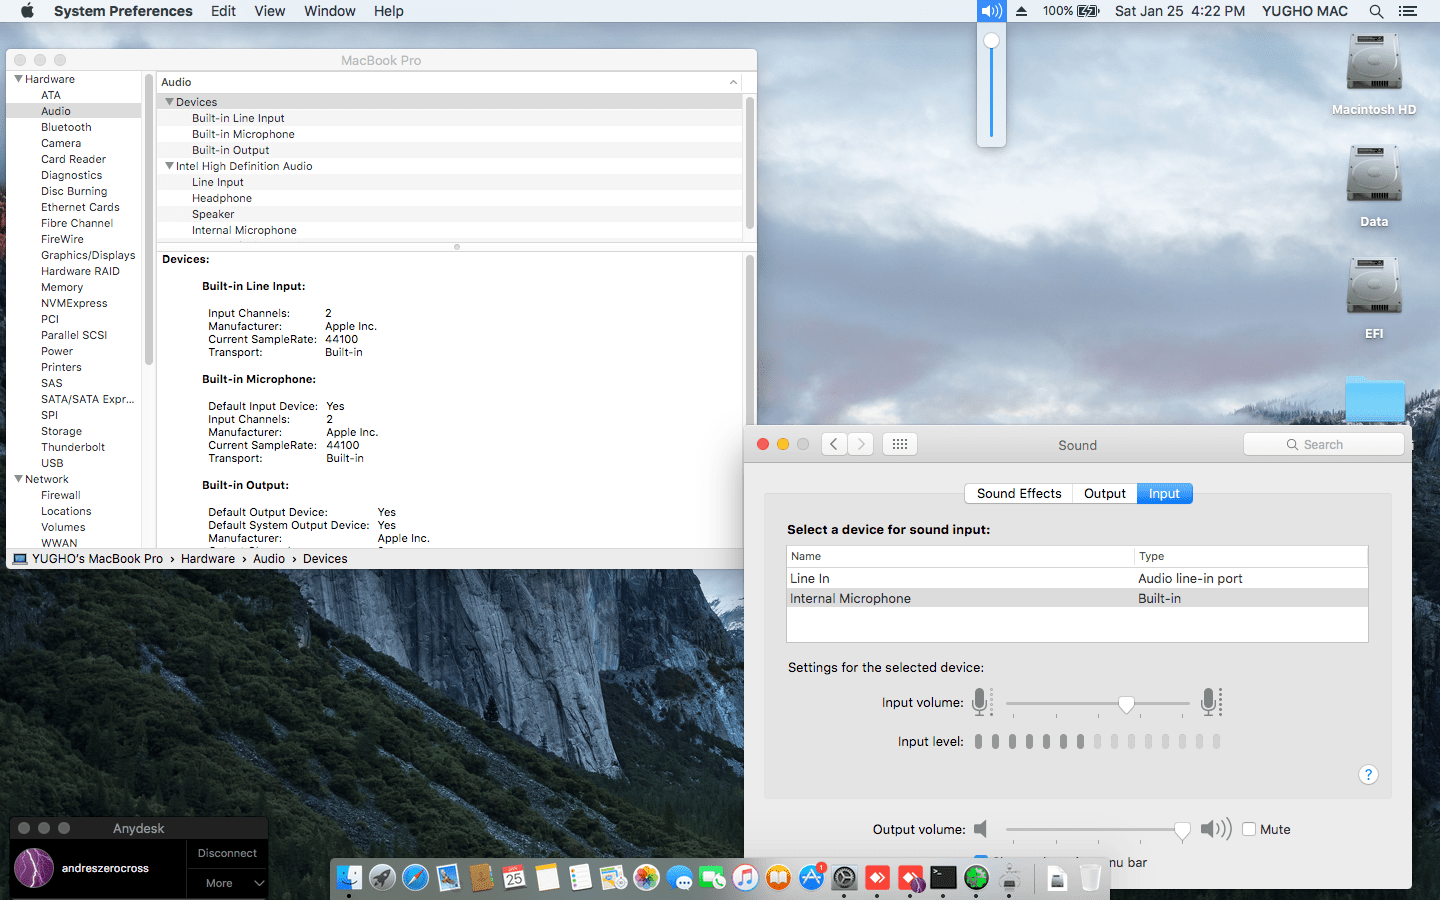Click the System Preferences gear in the Dock
This screenshot has height=900, width=1440.
pos(844,878)
